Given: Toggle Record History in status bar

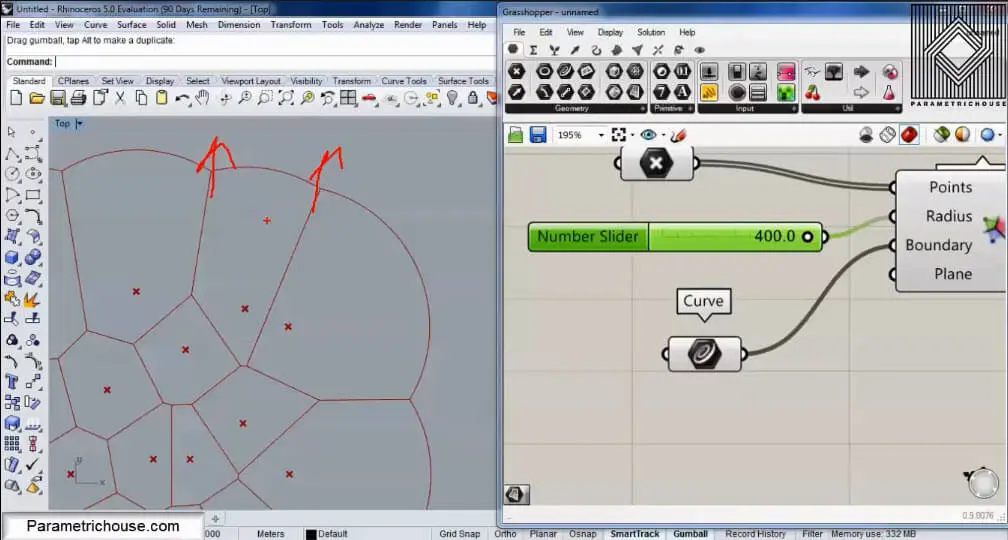Looking at the screenshot, I should point(755,534).
